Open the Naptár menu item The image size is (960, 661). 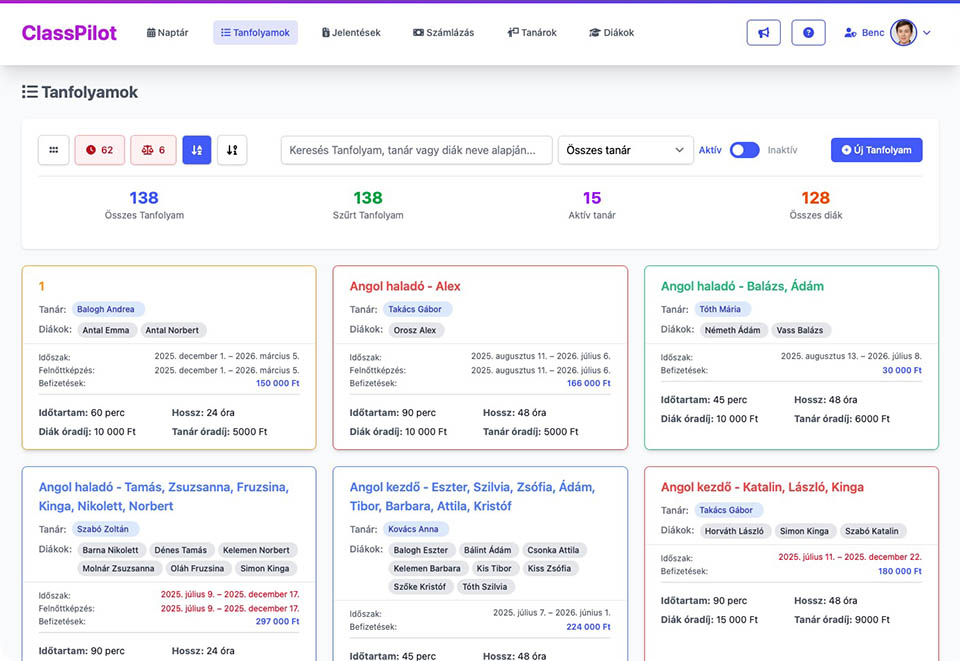(167, 33)
